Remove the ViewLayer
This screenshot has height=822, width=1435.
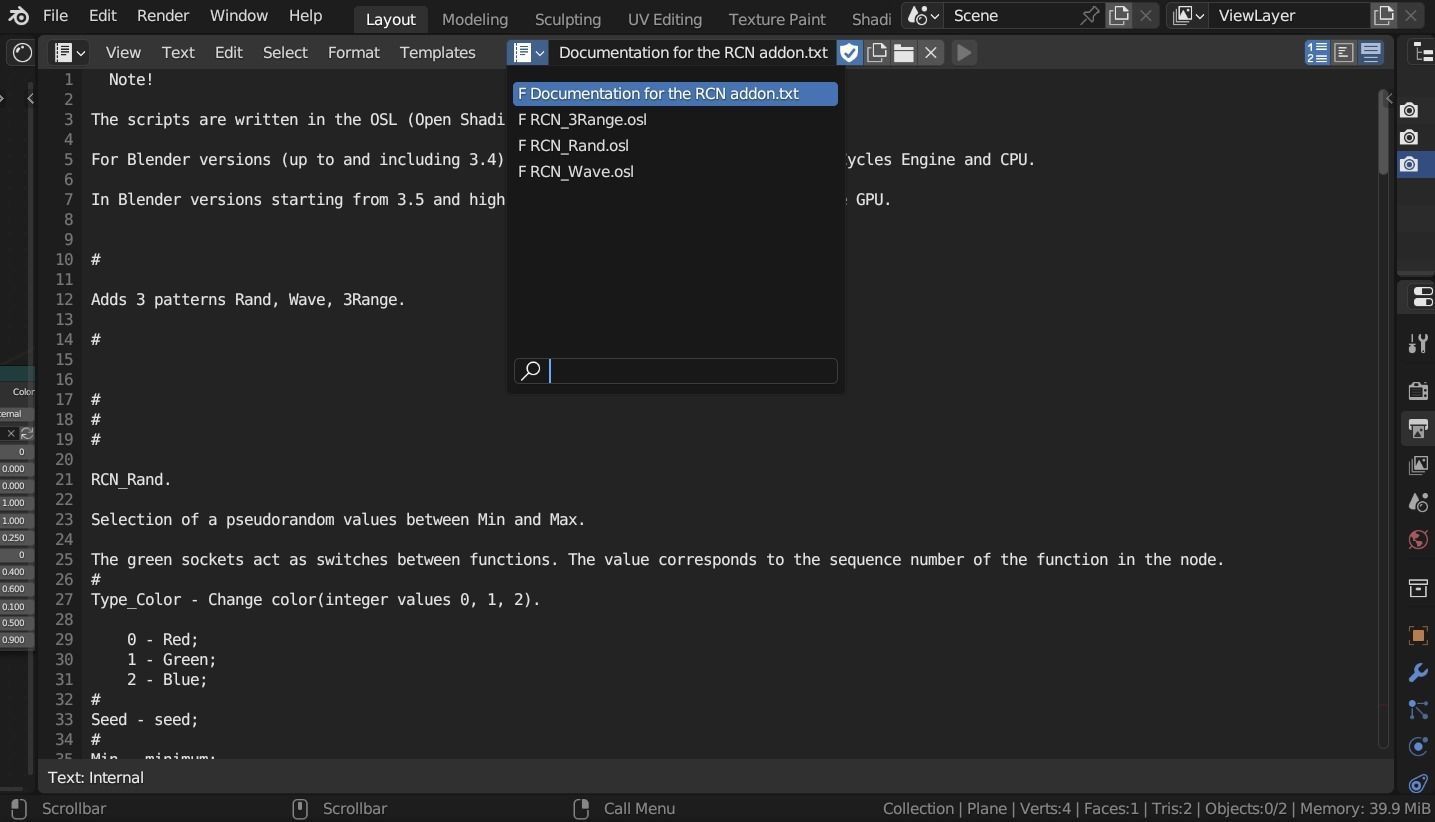coord(1411,16)
